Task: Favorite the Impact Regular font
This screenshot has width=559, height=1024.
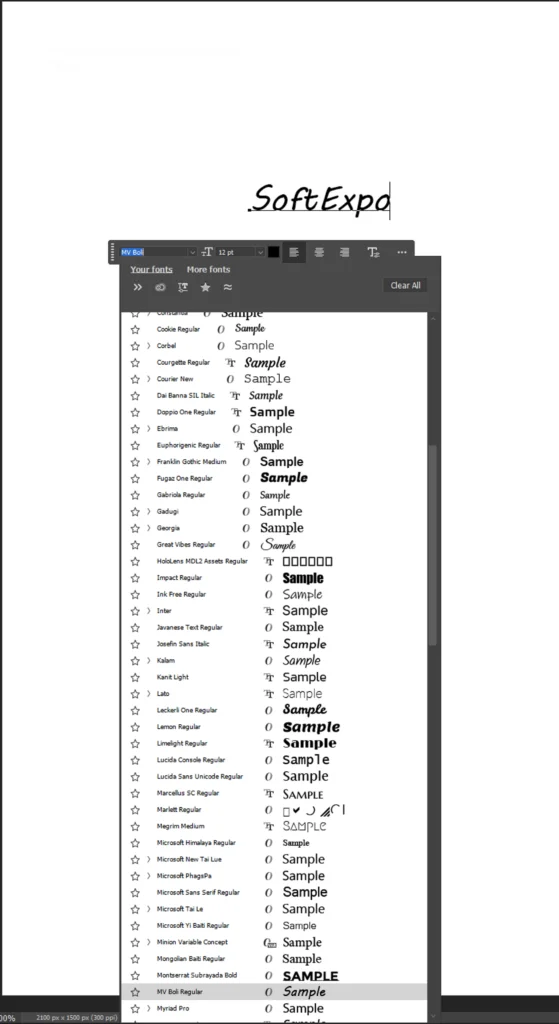Action: (135, 578)
